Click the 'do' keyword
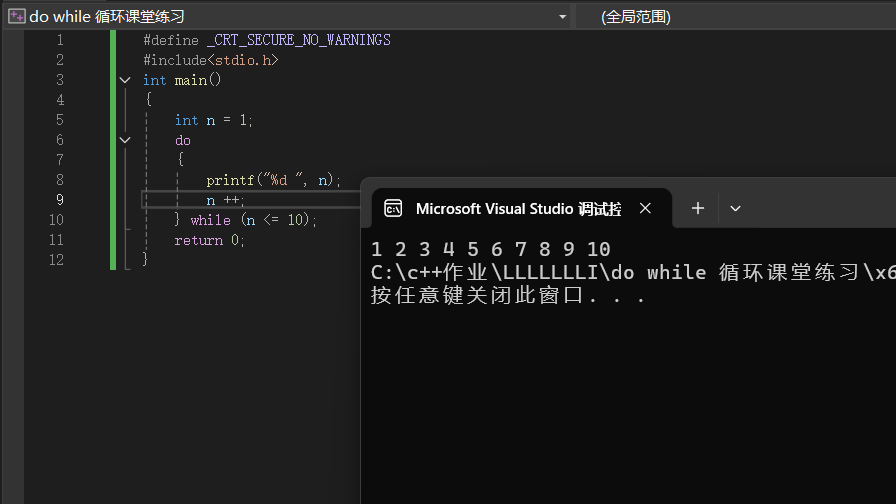The height and width of the screenshot is (504, 896). (x=183, y=140)
